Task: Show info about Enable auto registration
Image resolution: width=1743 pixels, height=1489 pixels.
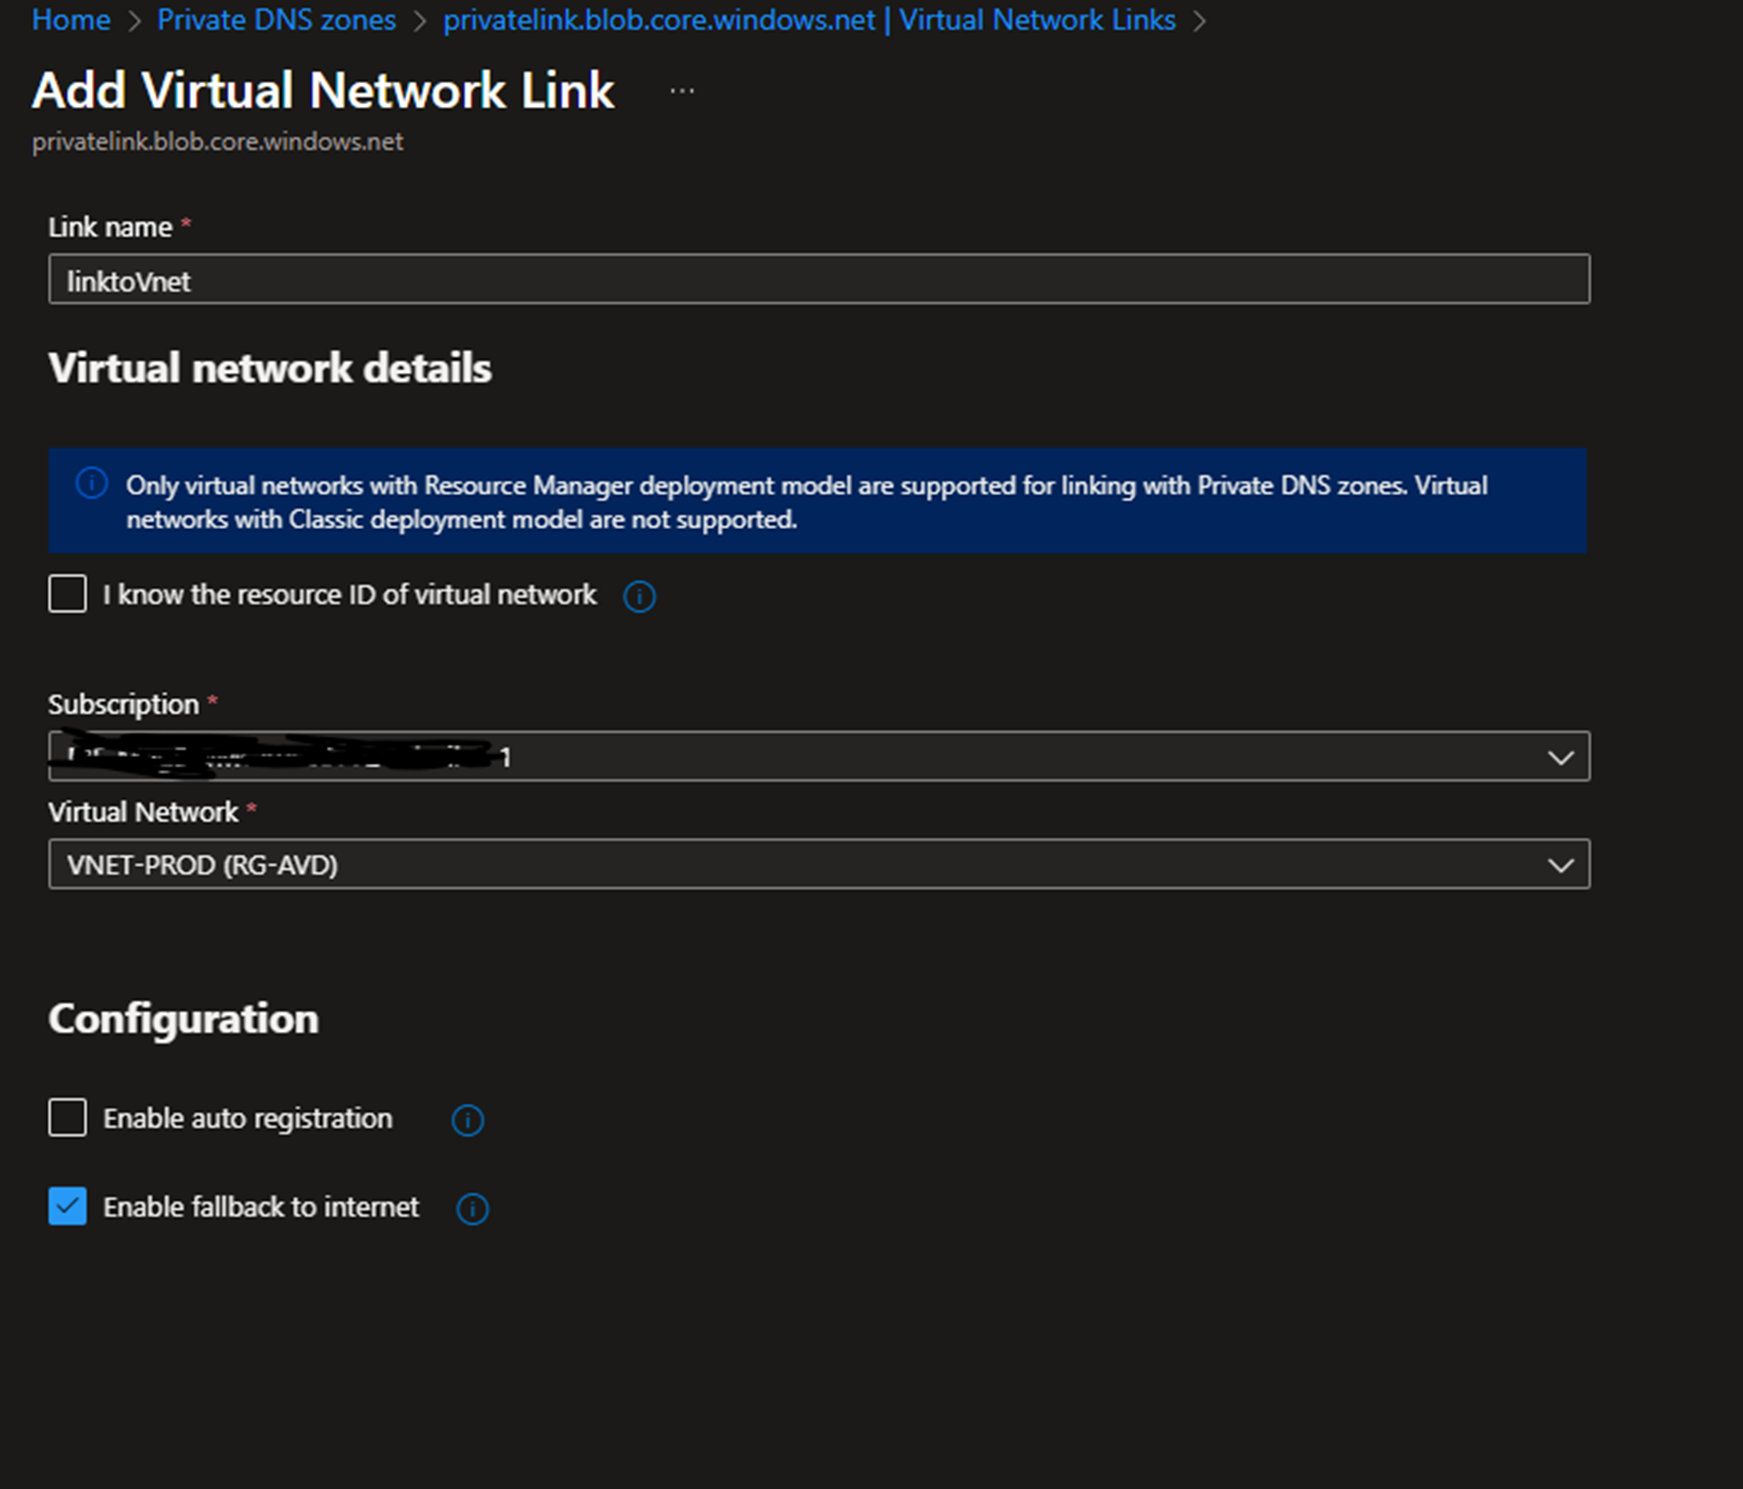Action: click(x=467, y=1120)
